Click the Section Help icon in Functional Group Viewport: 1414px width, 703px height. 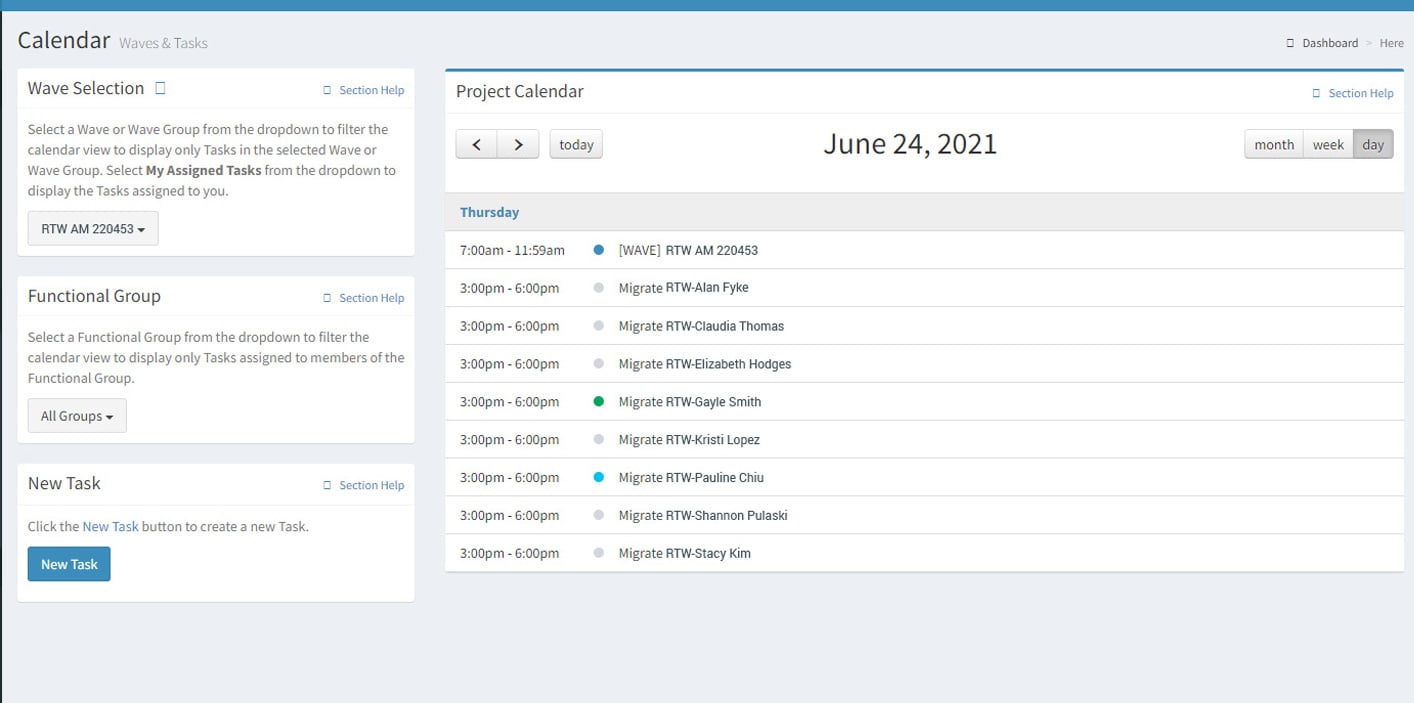point(327,298)
